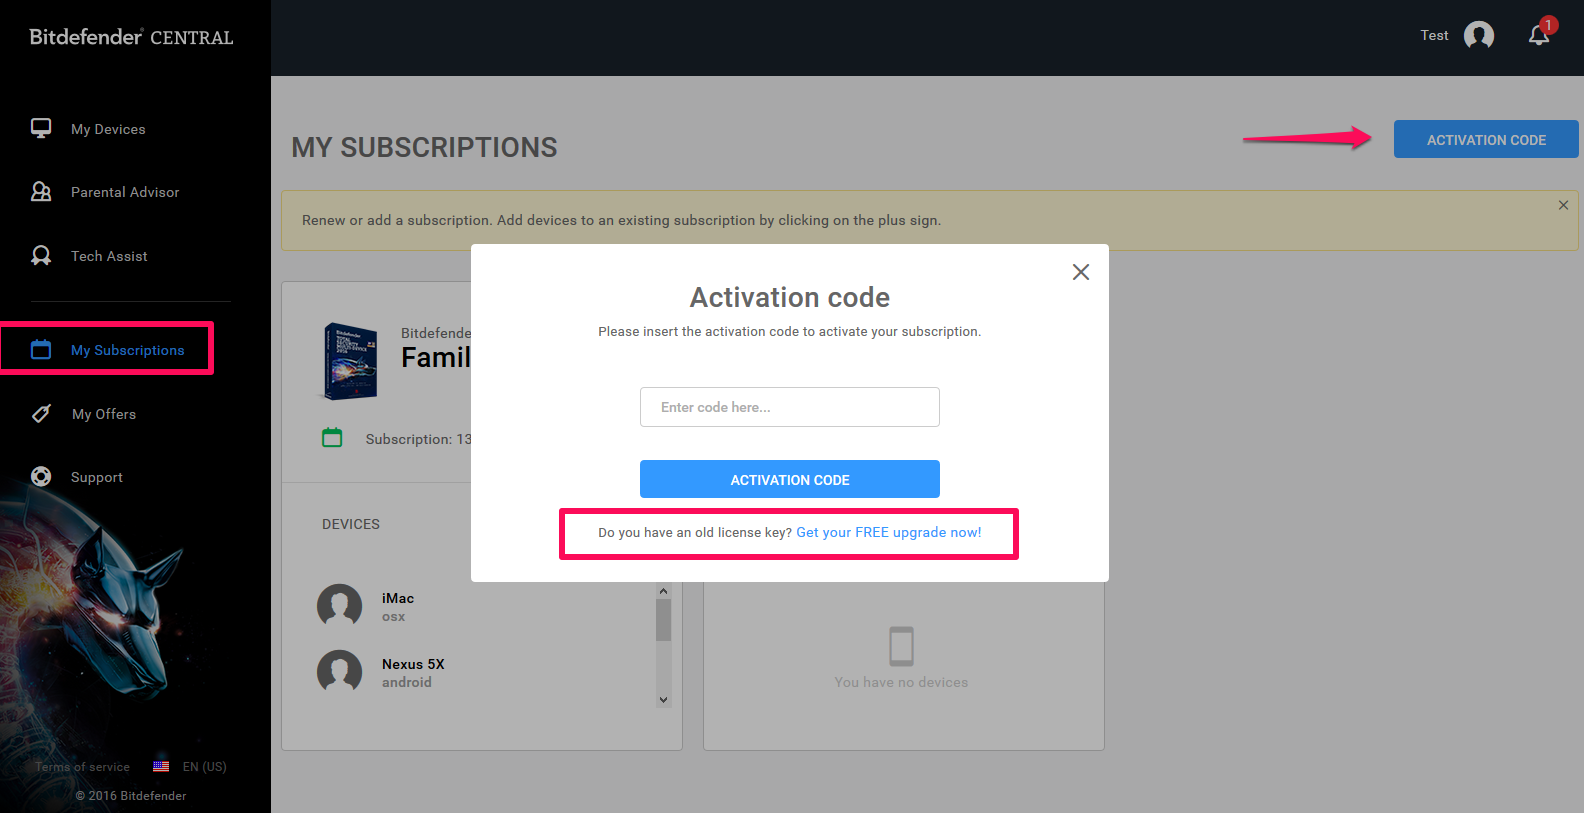Click the Enter code here field
Image resolution: width=1584 pixels, height=813 pixels.
(790, 407)
